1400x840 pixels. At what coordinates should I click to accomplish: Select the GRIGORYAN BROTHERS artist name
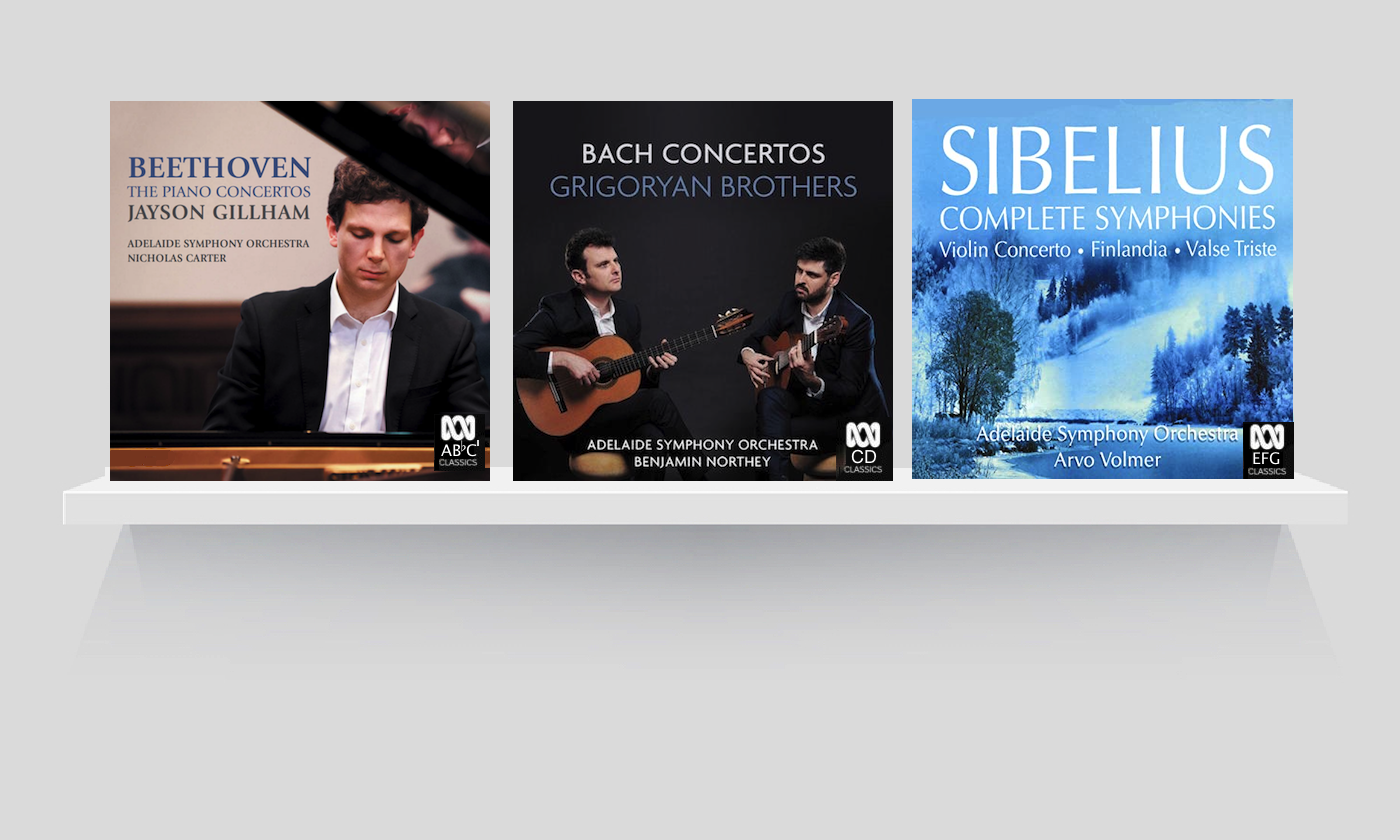(x=703, y=187)
